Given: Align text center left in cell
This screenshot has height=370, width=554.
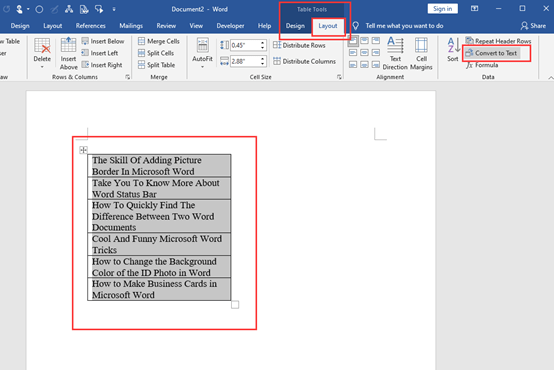Looking at the screenshot, I should (353, 53).
